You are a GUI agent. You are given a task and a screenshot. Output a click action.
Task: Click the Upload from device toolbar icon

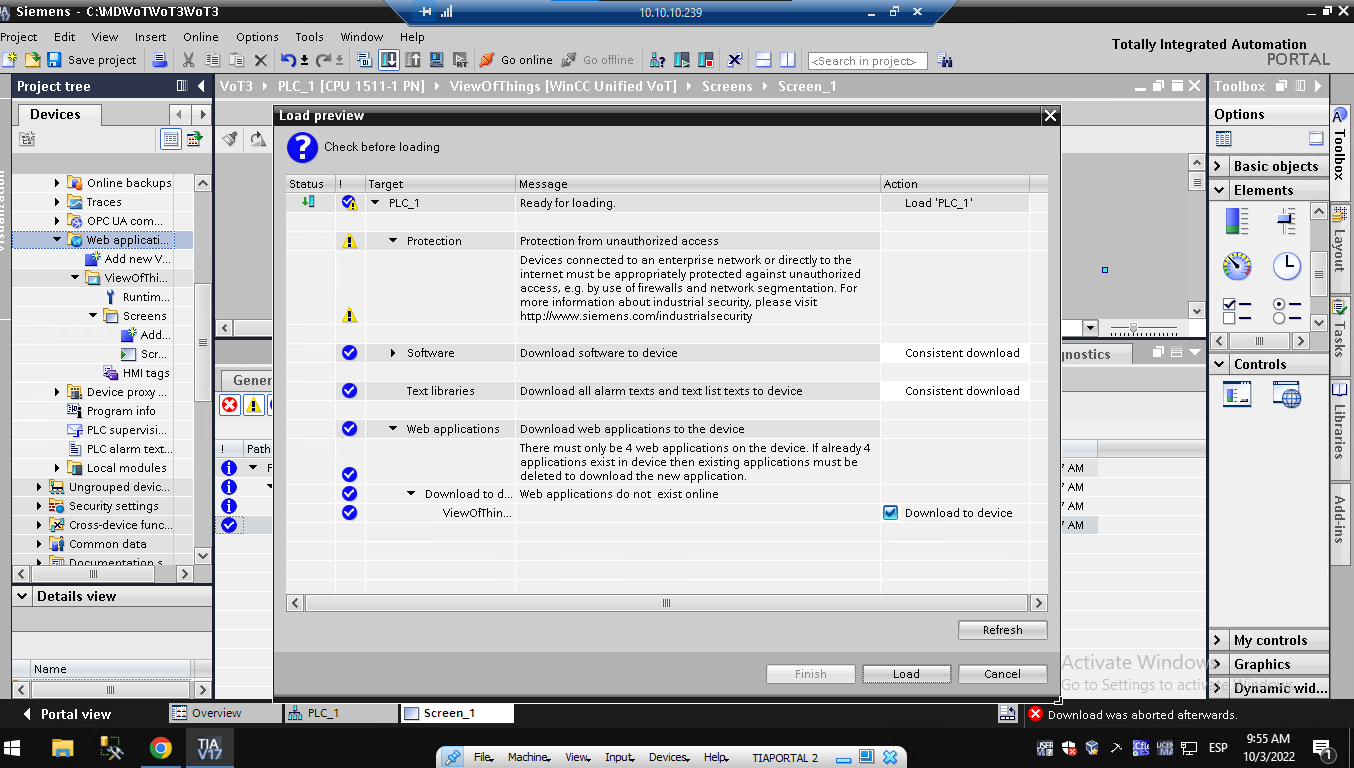click(412, 60)
